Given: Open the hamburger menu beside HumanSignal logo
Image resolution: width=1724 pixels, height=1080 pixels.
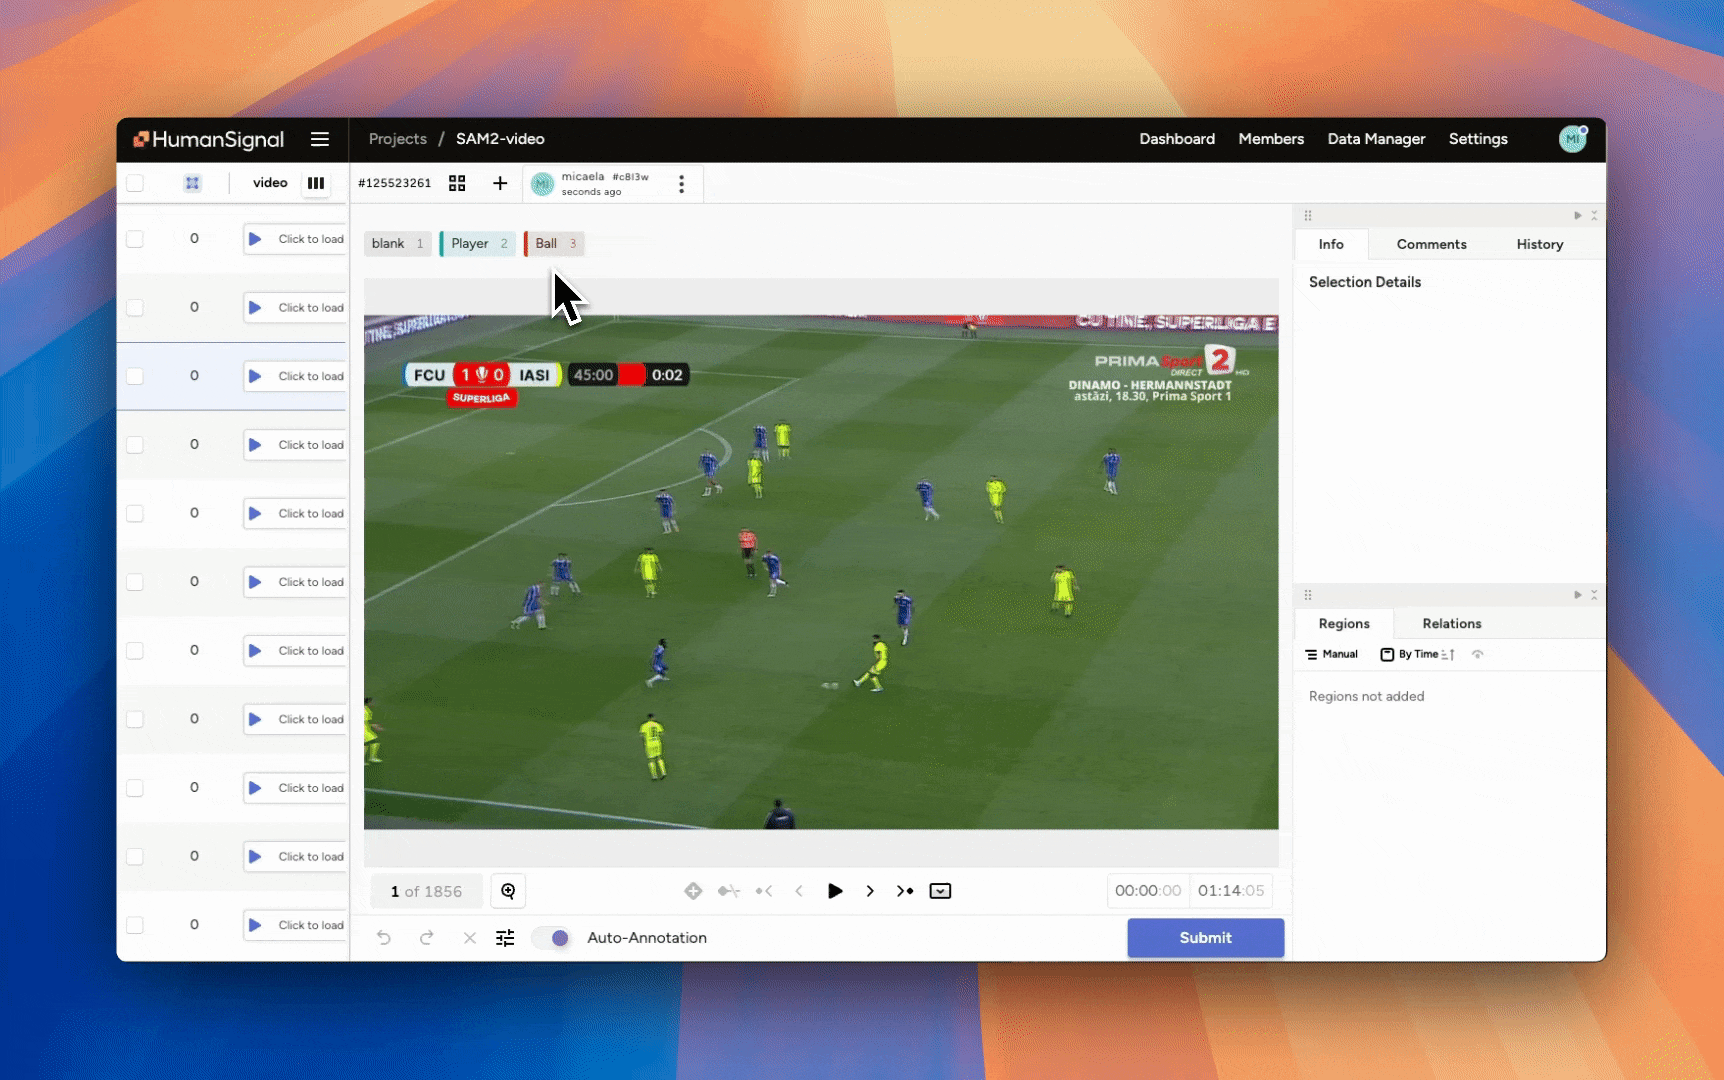Looking at the screenshot, I should tap(320, 139).
